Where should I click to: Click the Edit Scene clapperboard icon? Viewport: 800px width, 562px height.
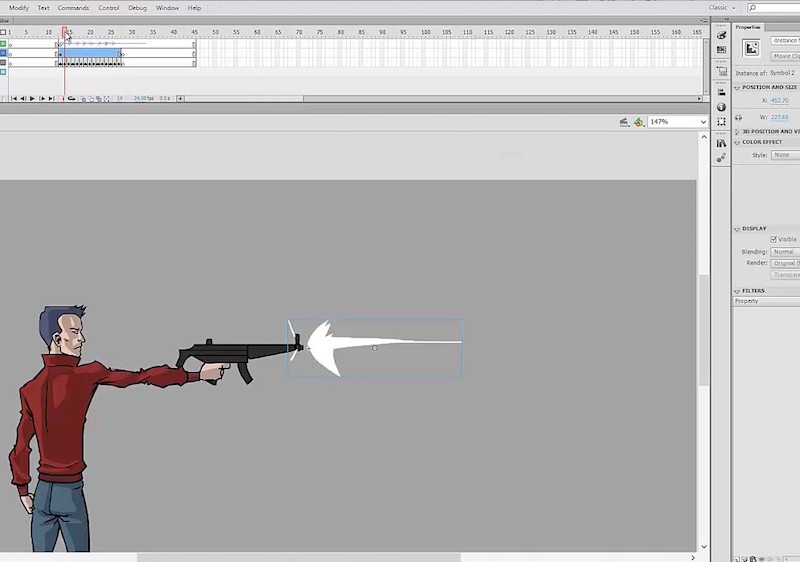click(624, 122)
